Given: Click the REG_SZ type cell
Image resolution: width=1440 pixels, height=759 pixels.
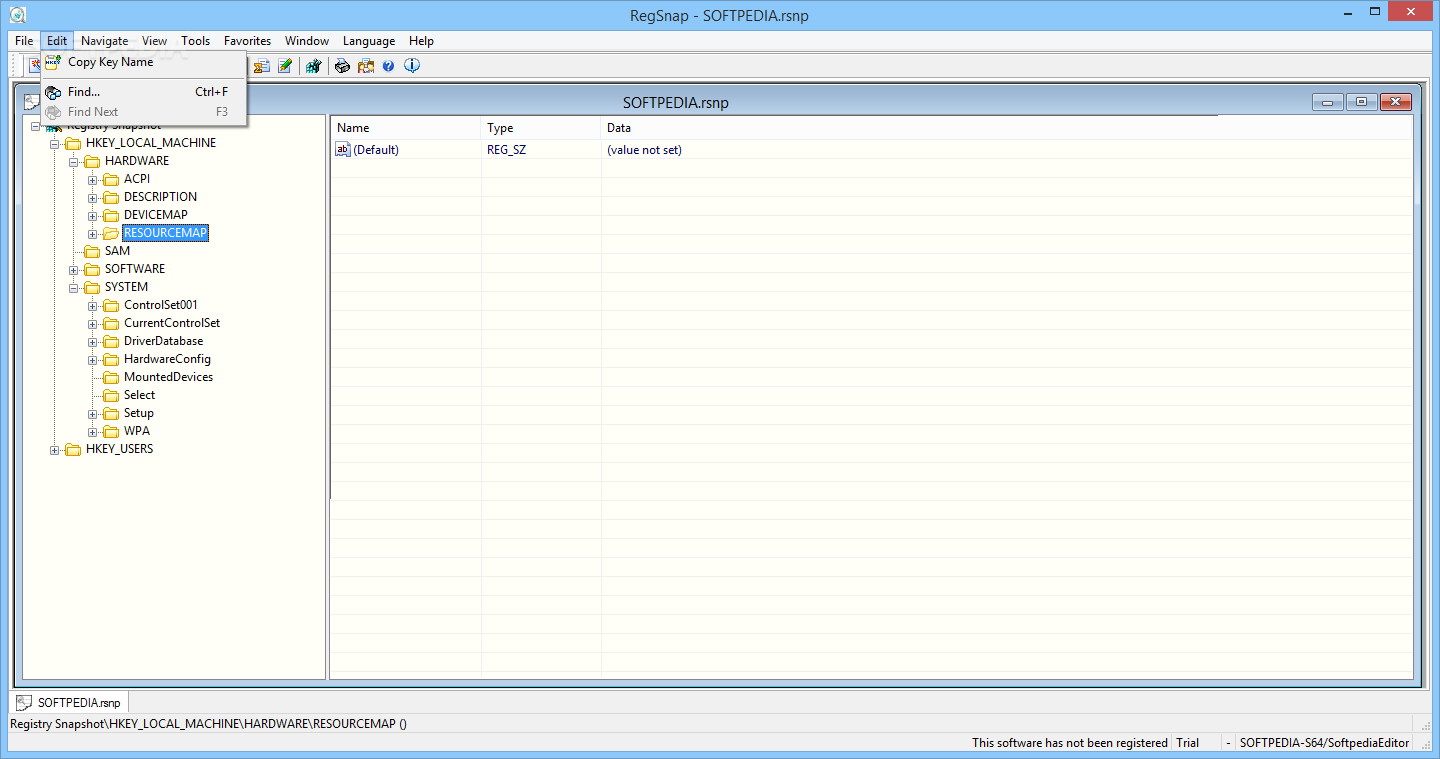Looking at the screenshot, I should tap(506, 150).
